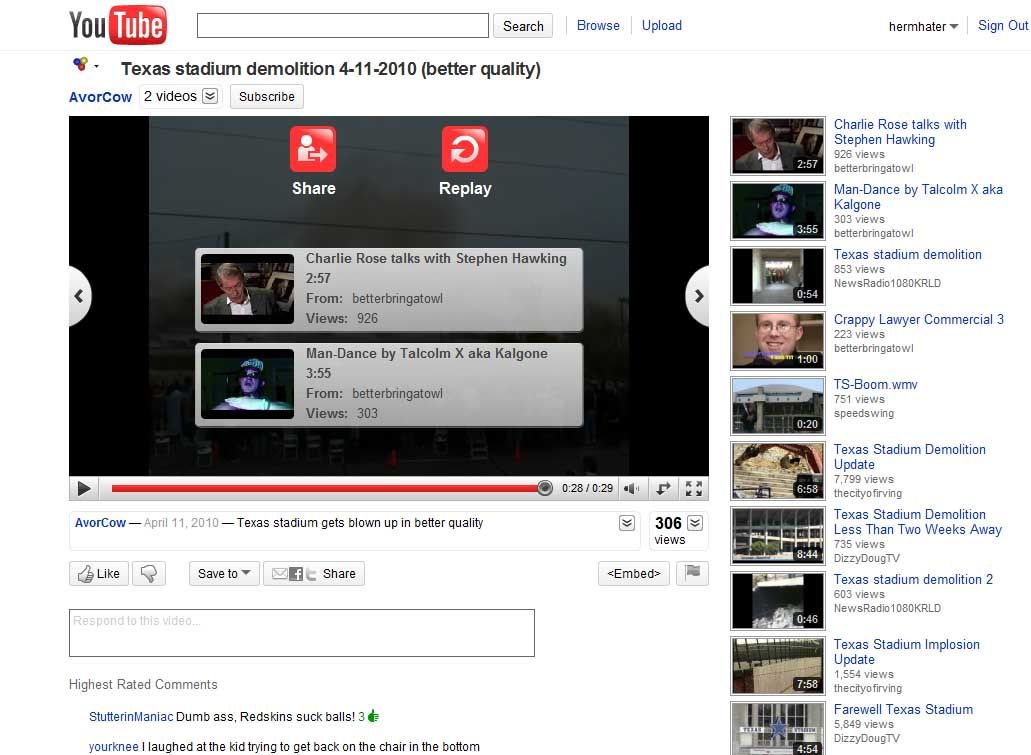This screenshot has width=1031, height=755.
Task: Open Texas Stadium Demolition Update 6:58 thumbnail
Action: 778,471
